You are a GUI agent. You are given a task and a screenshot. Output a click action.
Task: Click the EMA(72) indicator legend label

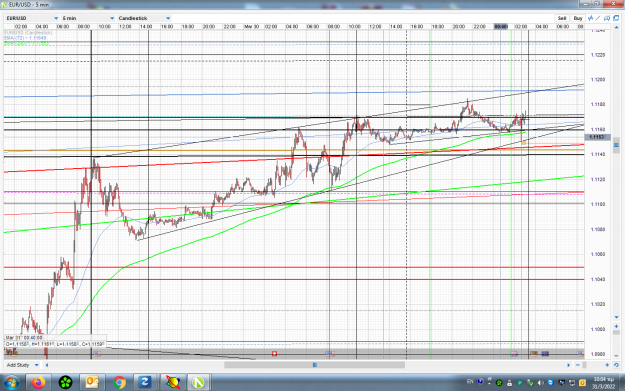(x=25, y=38)
